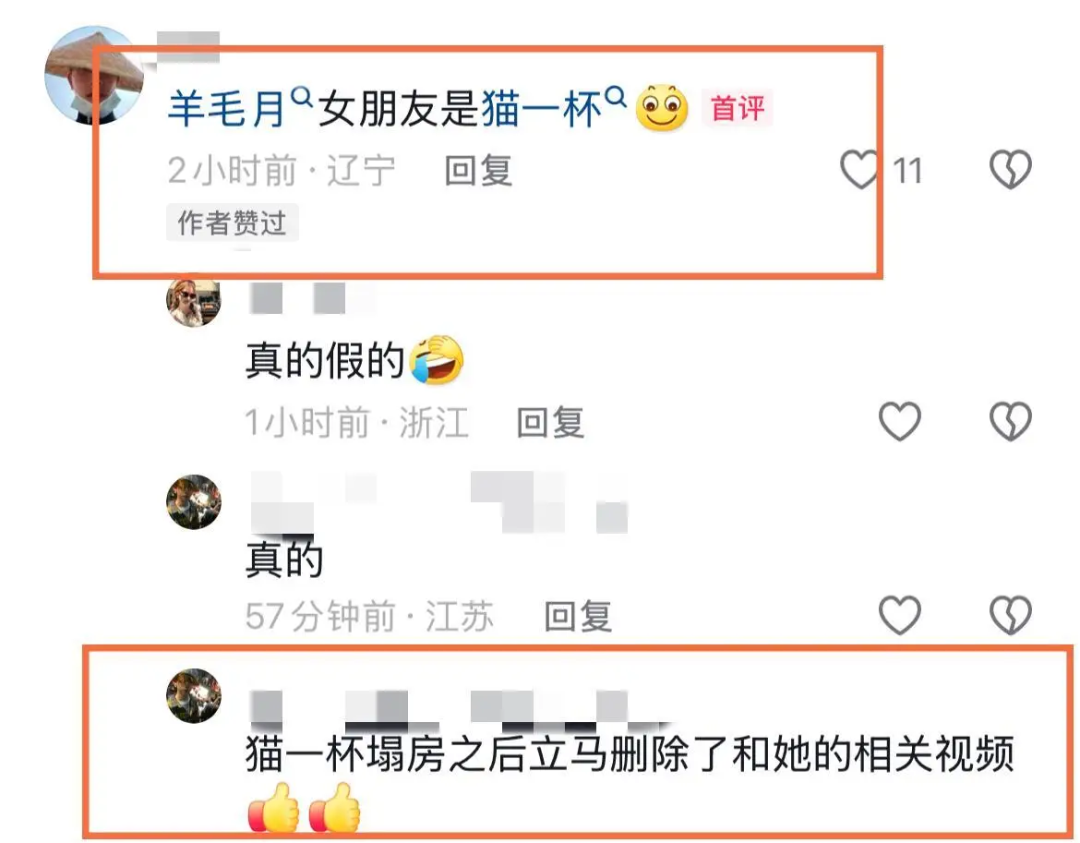Tap the 首评 first-comment badge

pyautogui.click(x=738, y=109)
